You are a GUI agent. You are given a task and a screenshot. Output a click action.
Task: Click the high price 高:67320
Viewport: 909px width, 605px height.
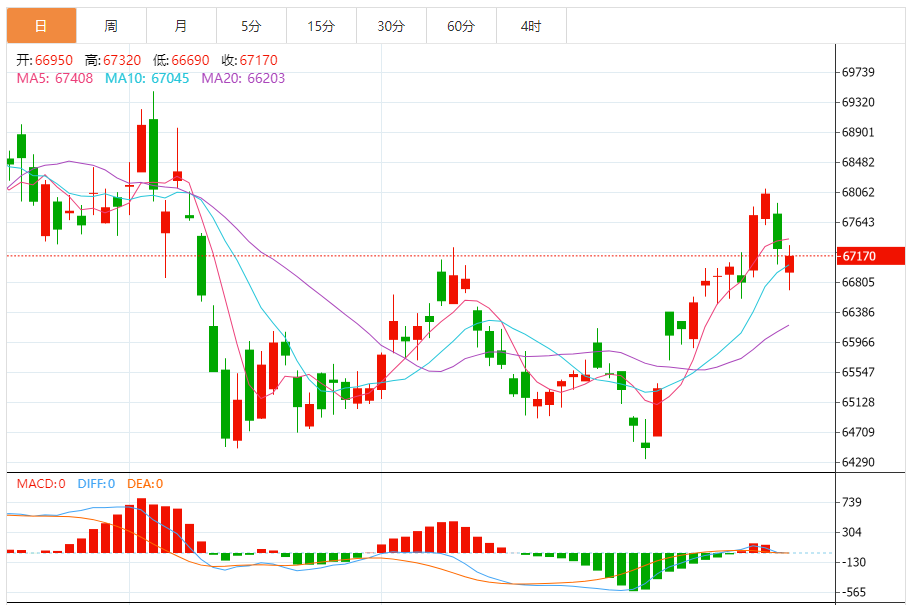click(113, 60)
